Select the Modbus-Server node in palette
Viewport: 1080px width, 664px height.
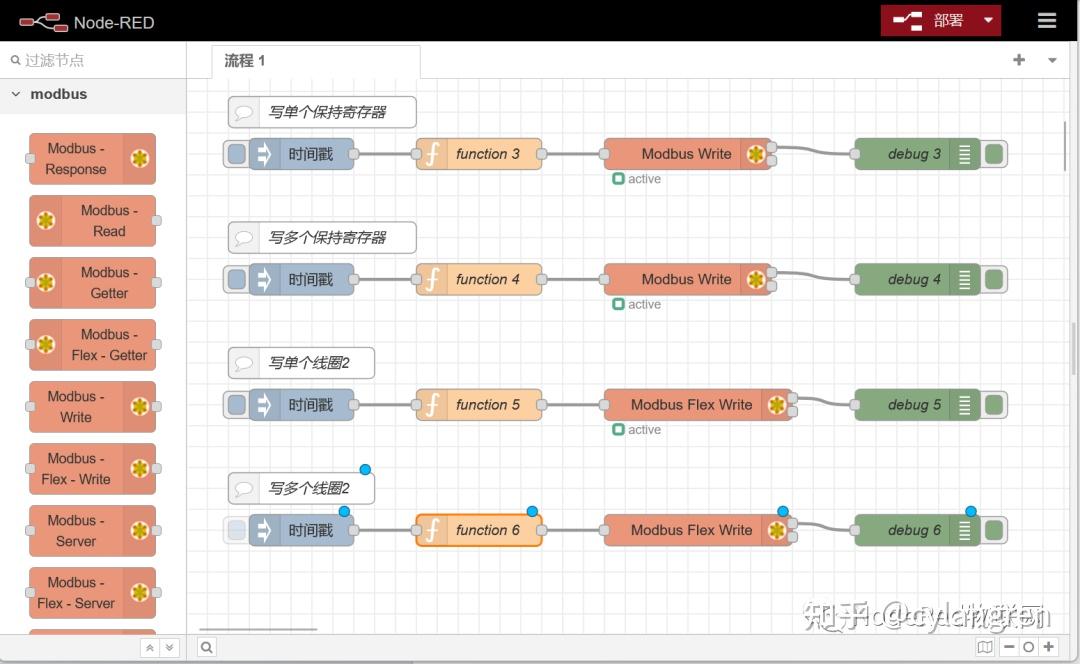coord(92,531)
